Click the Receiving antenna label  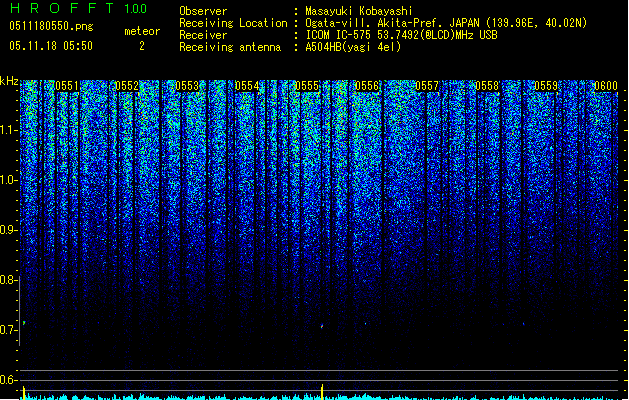230,47
